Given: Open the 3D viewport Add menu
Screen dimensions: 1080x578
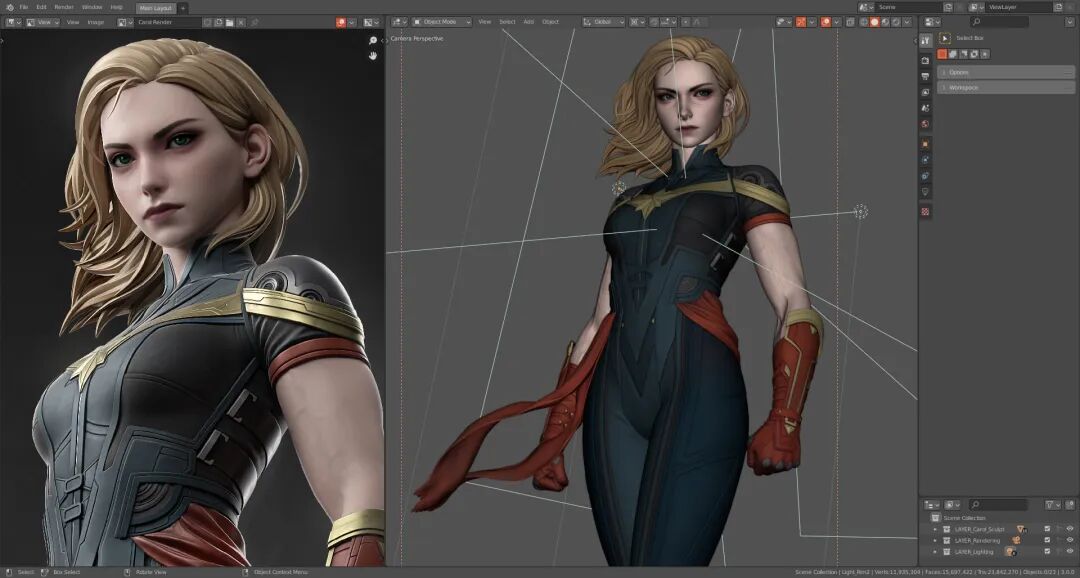Looking at the screenshot, I should 528,22.
